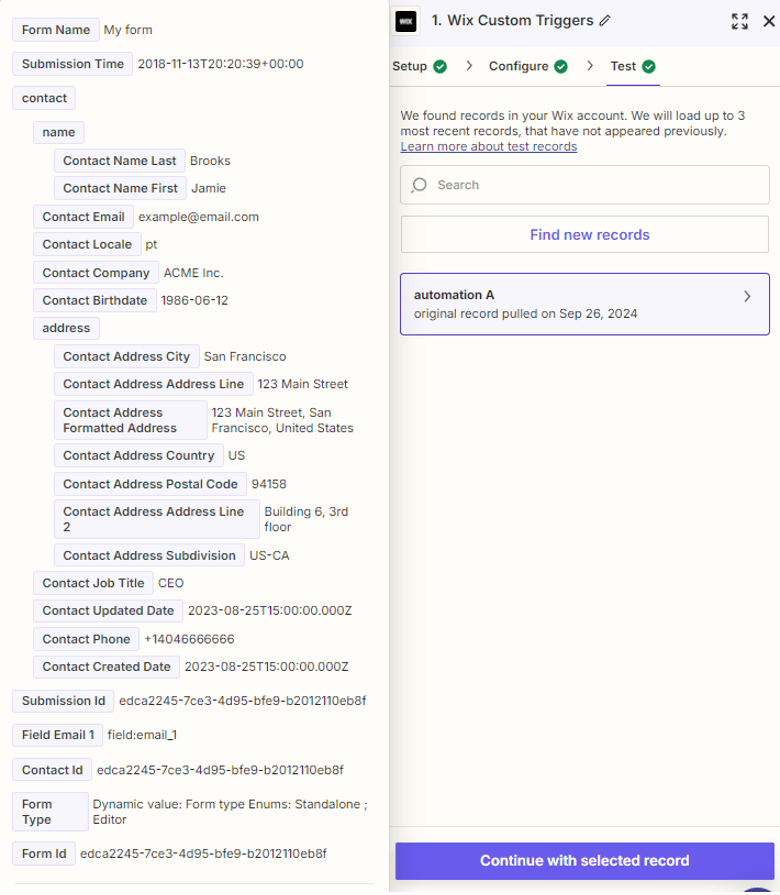Click the green checkmark next to Setup
This screenshot has width=780, height=895.
[440, 67]
